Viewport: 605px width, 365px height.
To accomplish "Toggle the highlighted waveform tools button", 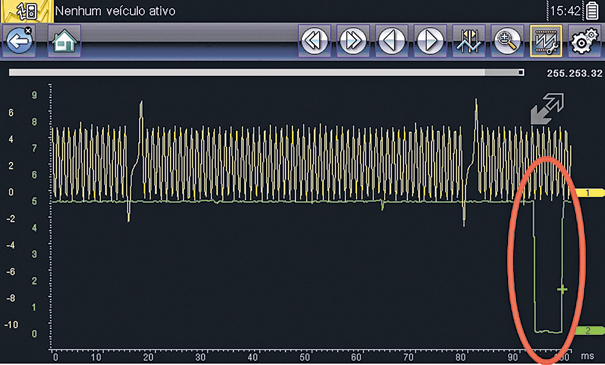I will tap(546, 41).
